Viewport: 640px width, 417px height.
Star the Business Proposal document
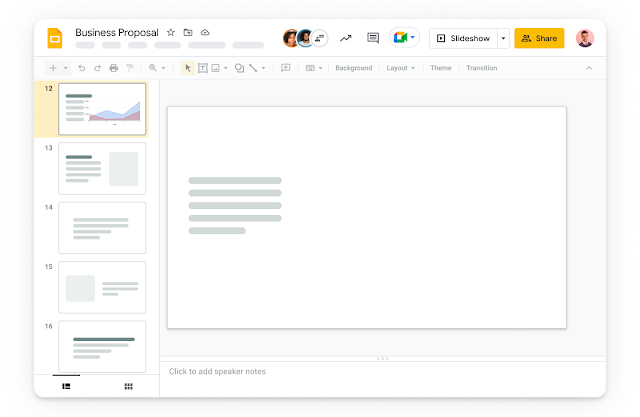tap(171, 32)
